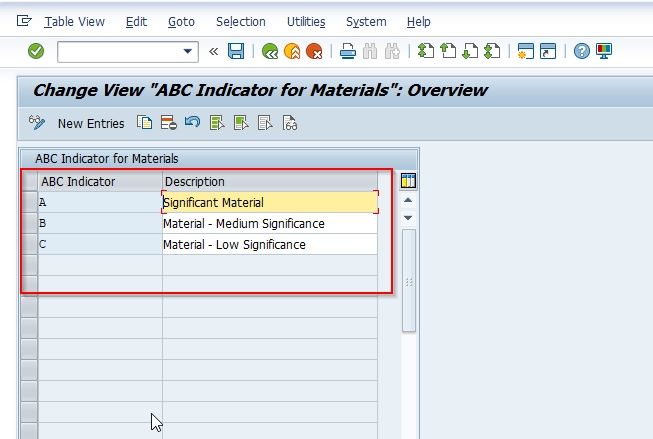Viewport: 653px width, 439px height.
Task: Save using the floppy disk icon
Action: [x=236, y=51]
